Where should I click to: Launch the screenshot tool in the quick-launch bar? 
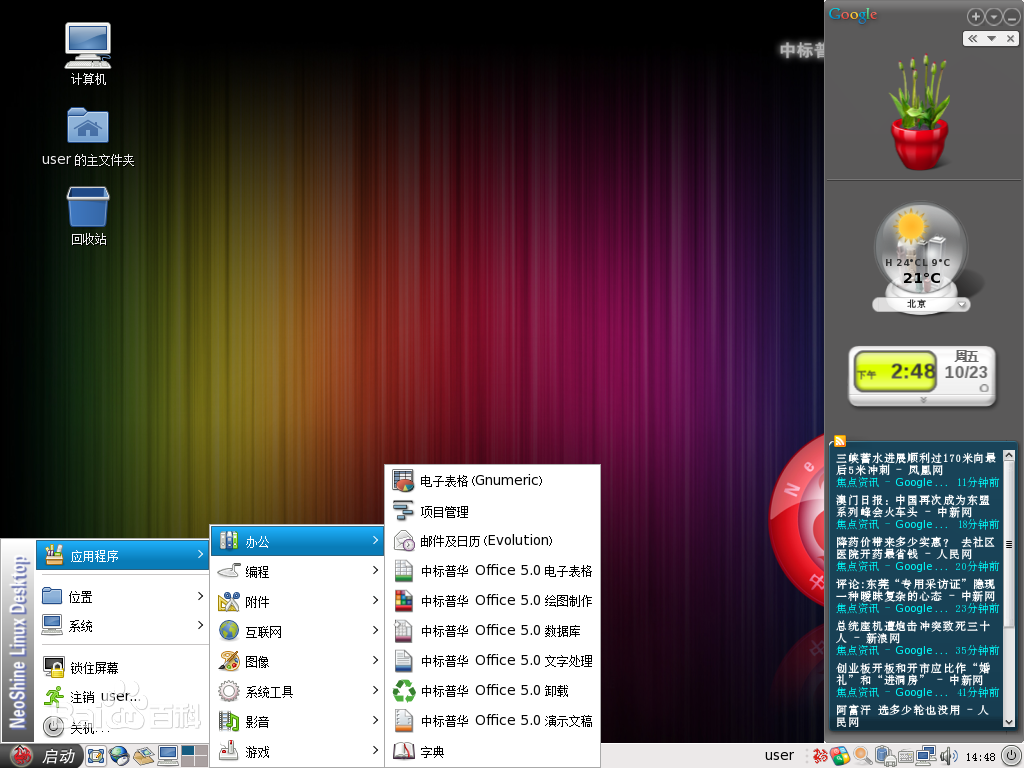point(96,756)
